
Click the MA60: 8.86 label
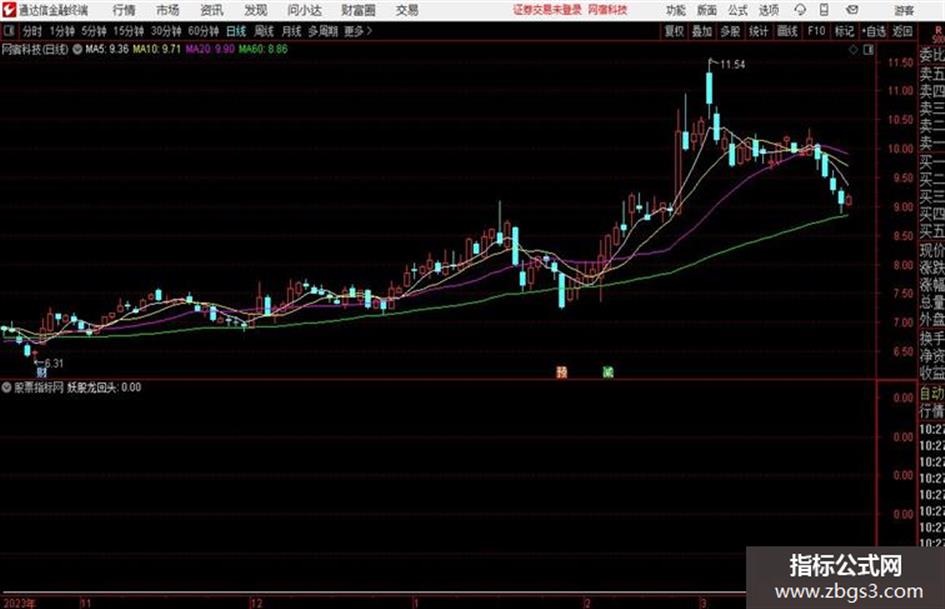(263, 49)
